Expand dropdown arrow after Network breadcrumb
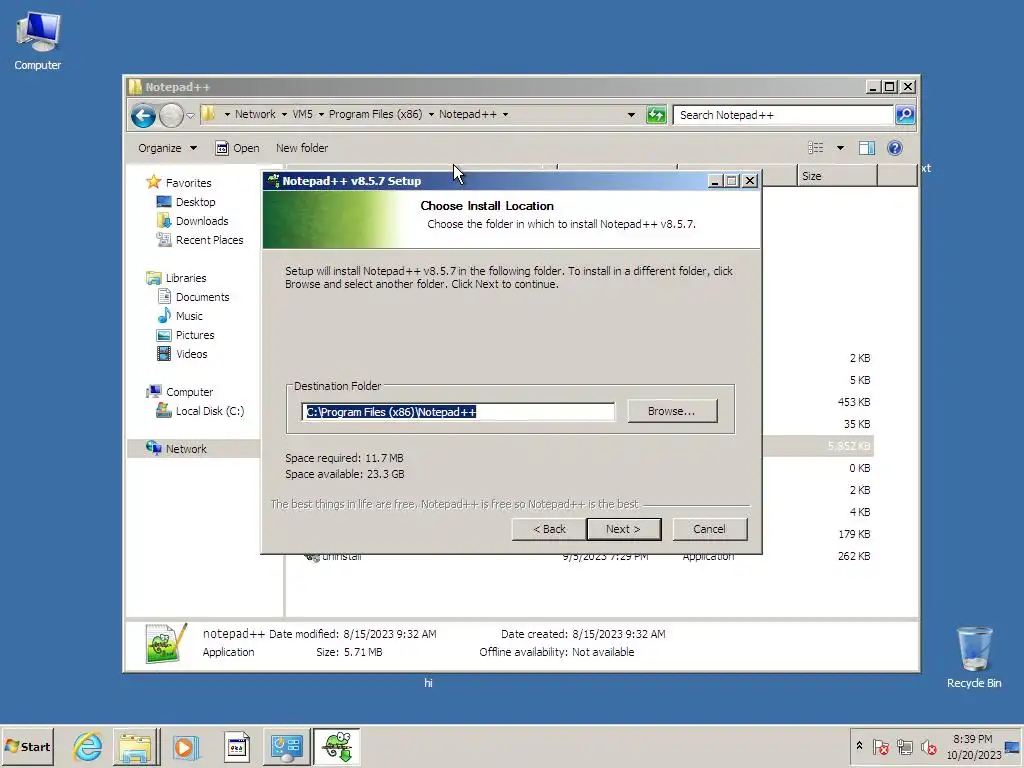Screen dimensions: 1024x768 pos(284,115)
